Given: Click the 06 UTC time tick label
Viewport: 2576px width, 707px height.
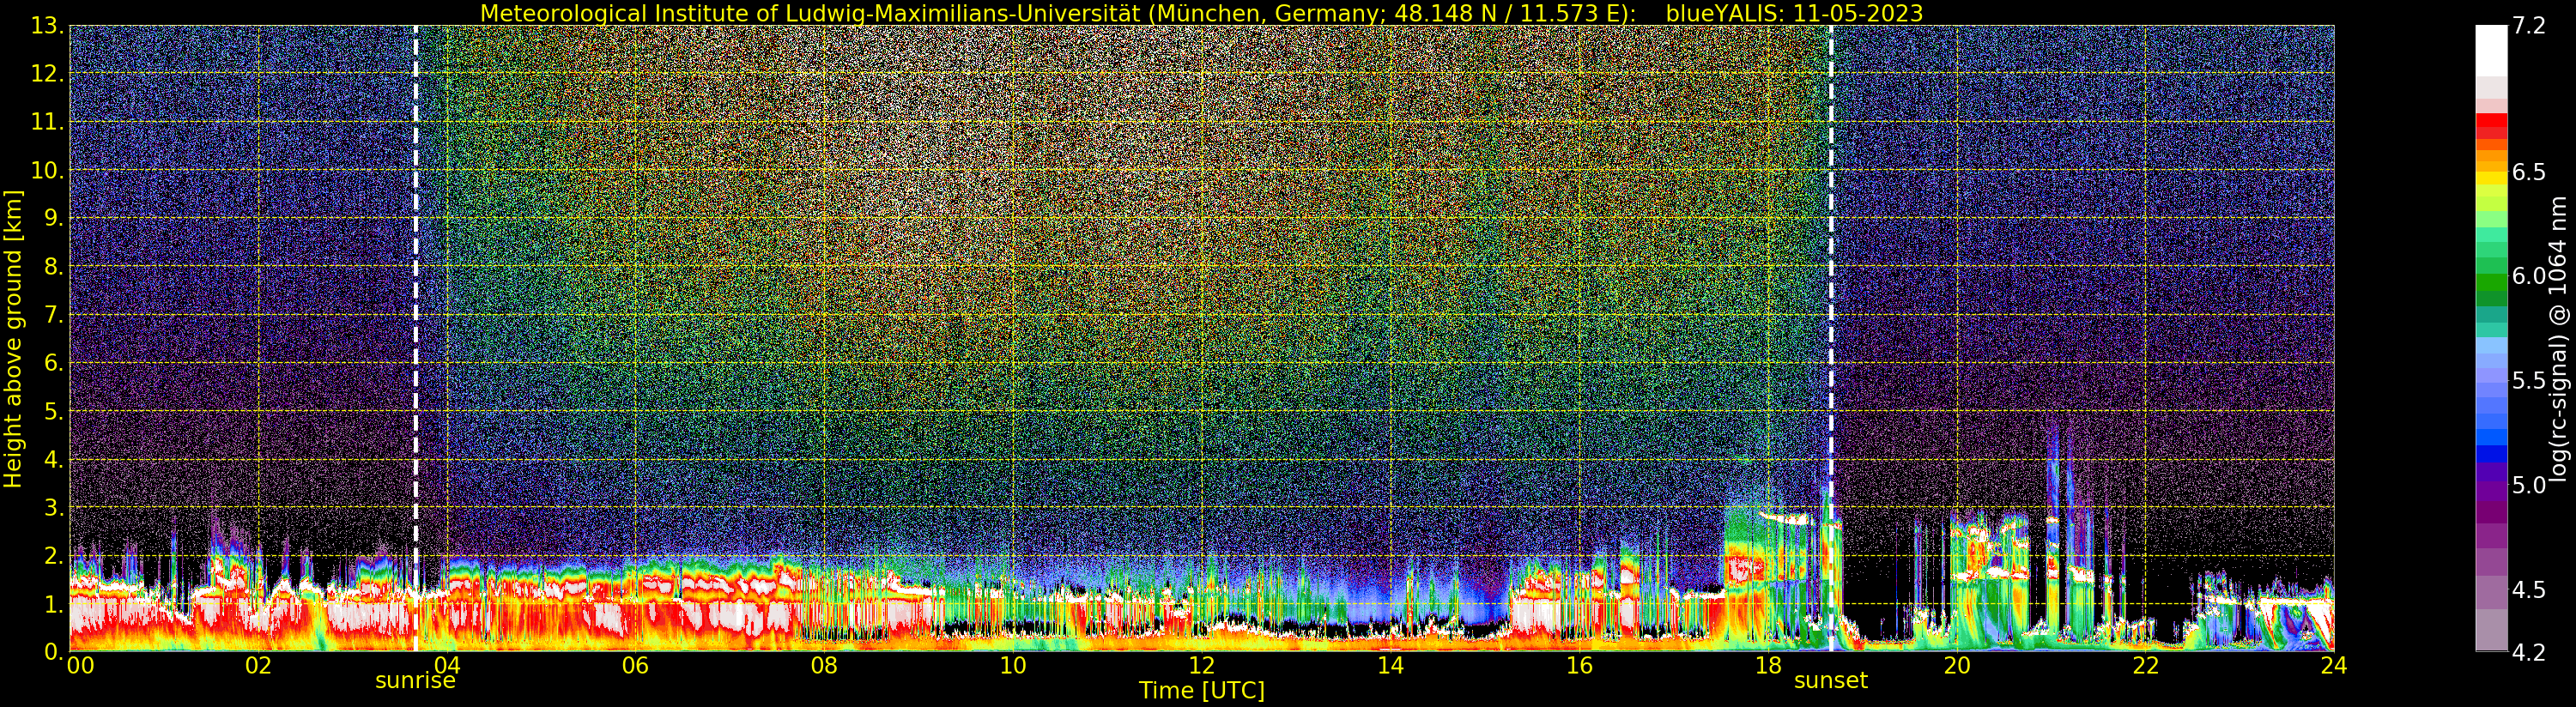Looking at the screenshot, I should pos(635,665).
